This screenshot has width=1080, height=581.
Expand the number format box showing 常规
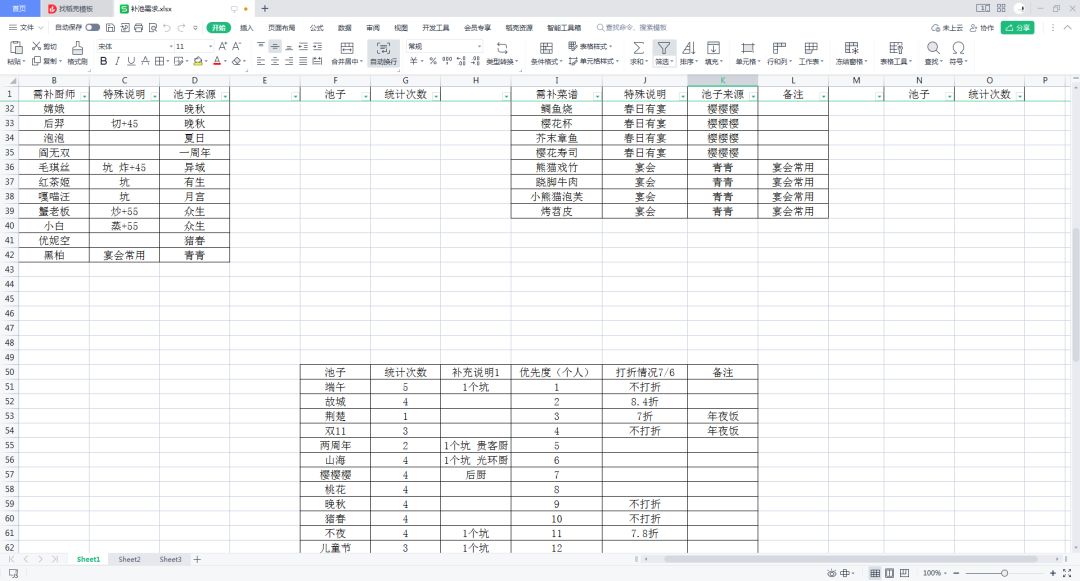444,46
